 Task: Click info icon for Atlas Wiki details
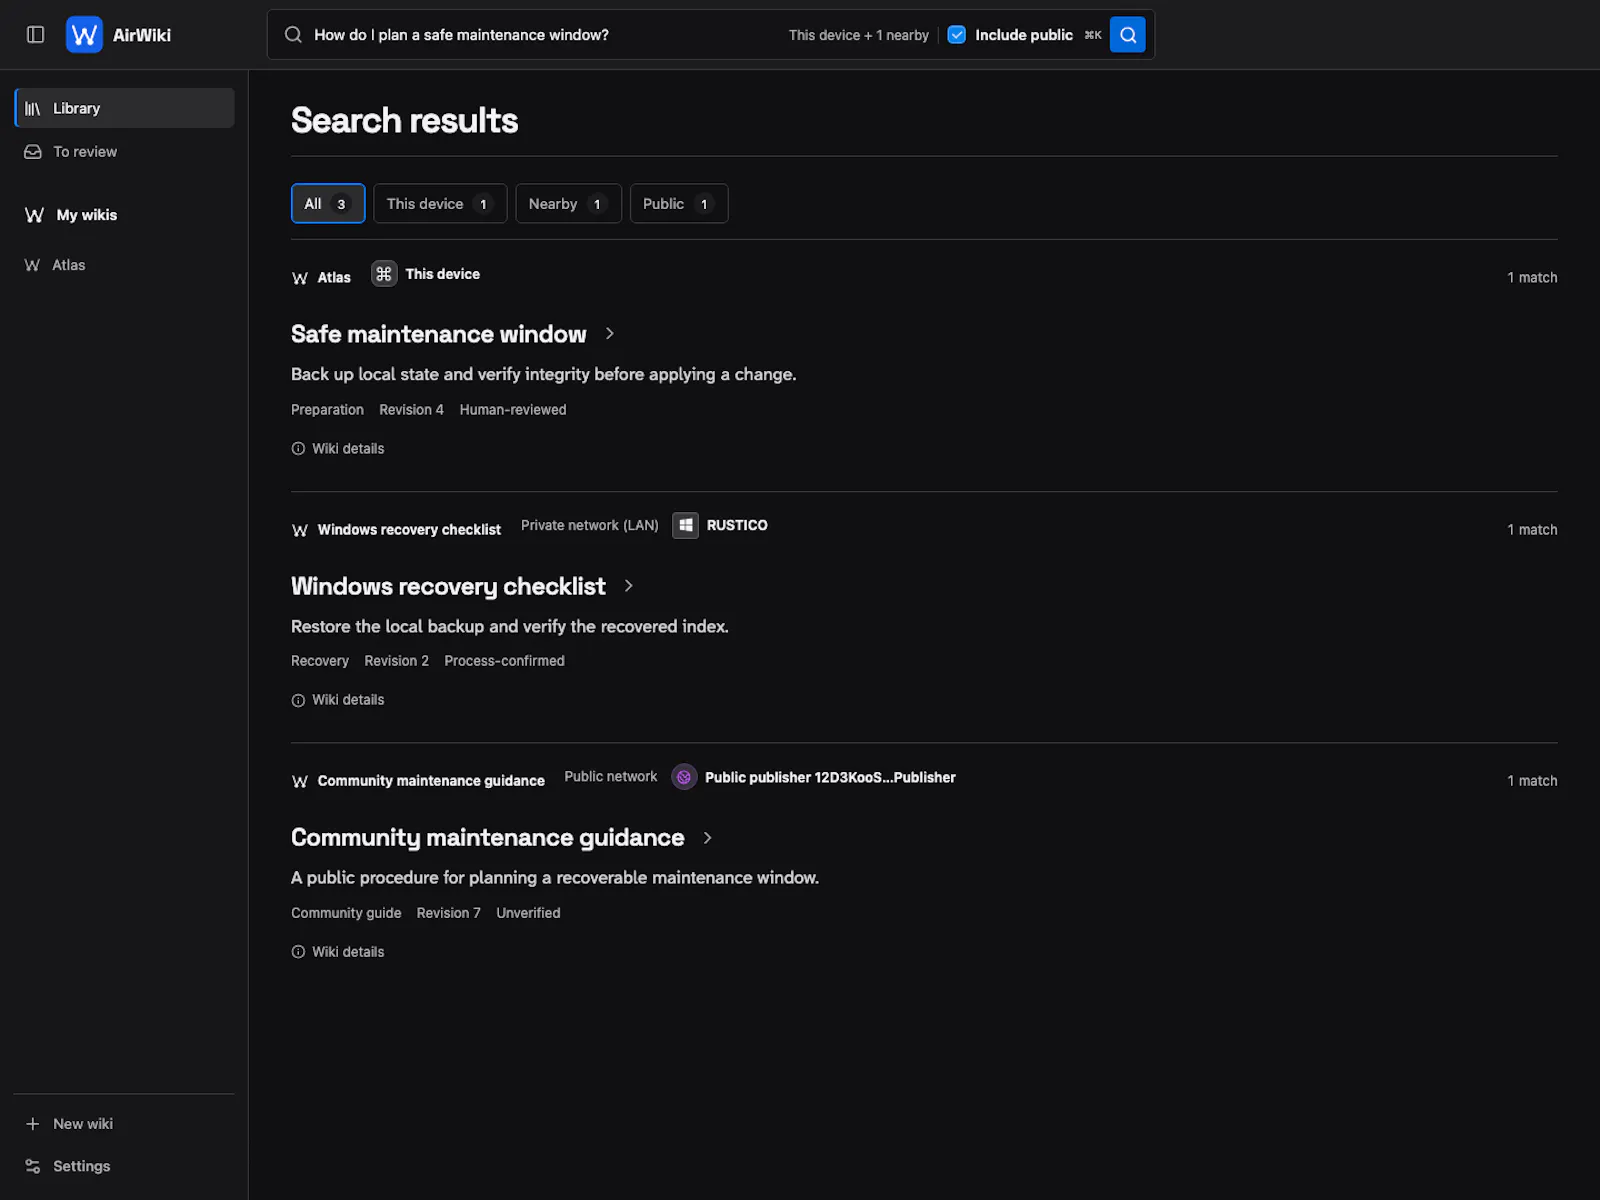298,449
